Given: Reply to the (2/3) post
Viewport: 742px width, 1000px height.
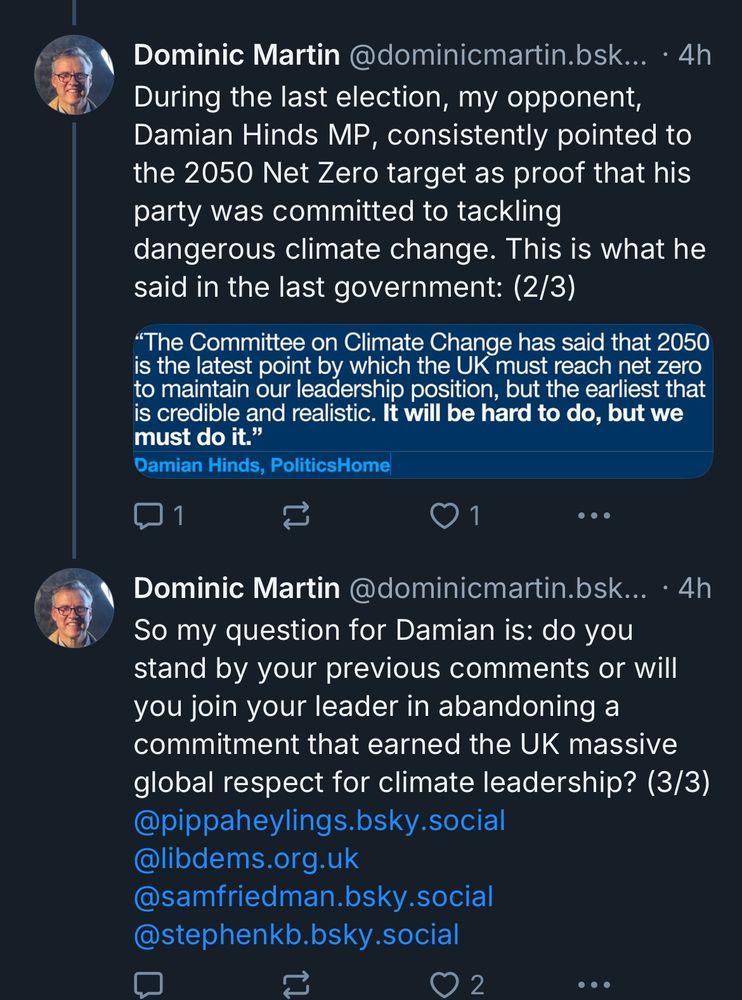Looking at the screenshot, I should (x=148, y=516).
